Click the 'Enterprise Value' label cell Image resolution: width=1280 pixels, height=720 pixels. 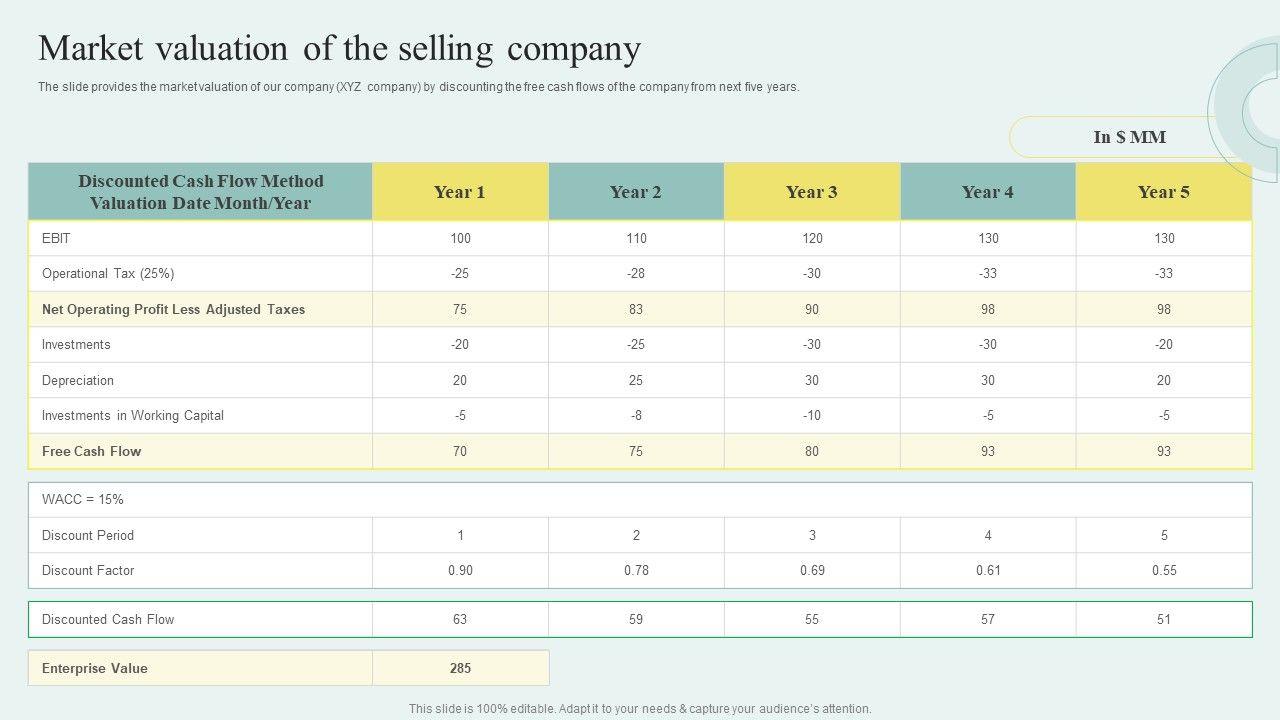tap(95, 669)
